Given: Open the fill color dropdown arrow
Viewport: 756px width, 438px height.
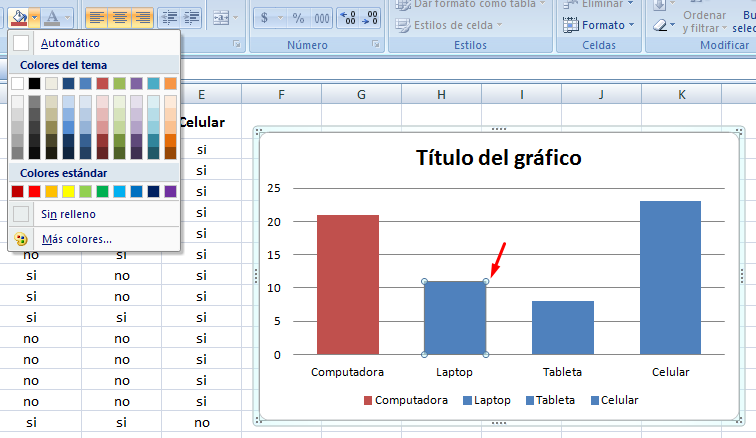Looking at the screenshot, I should click(x=35, y=17).
